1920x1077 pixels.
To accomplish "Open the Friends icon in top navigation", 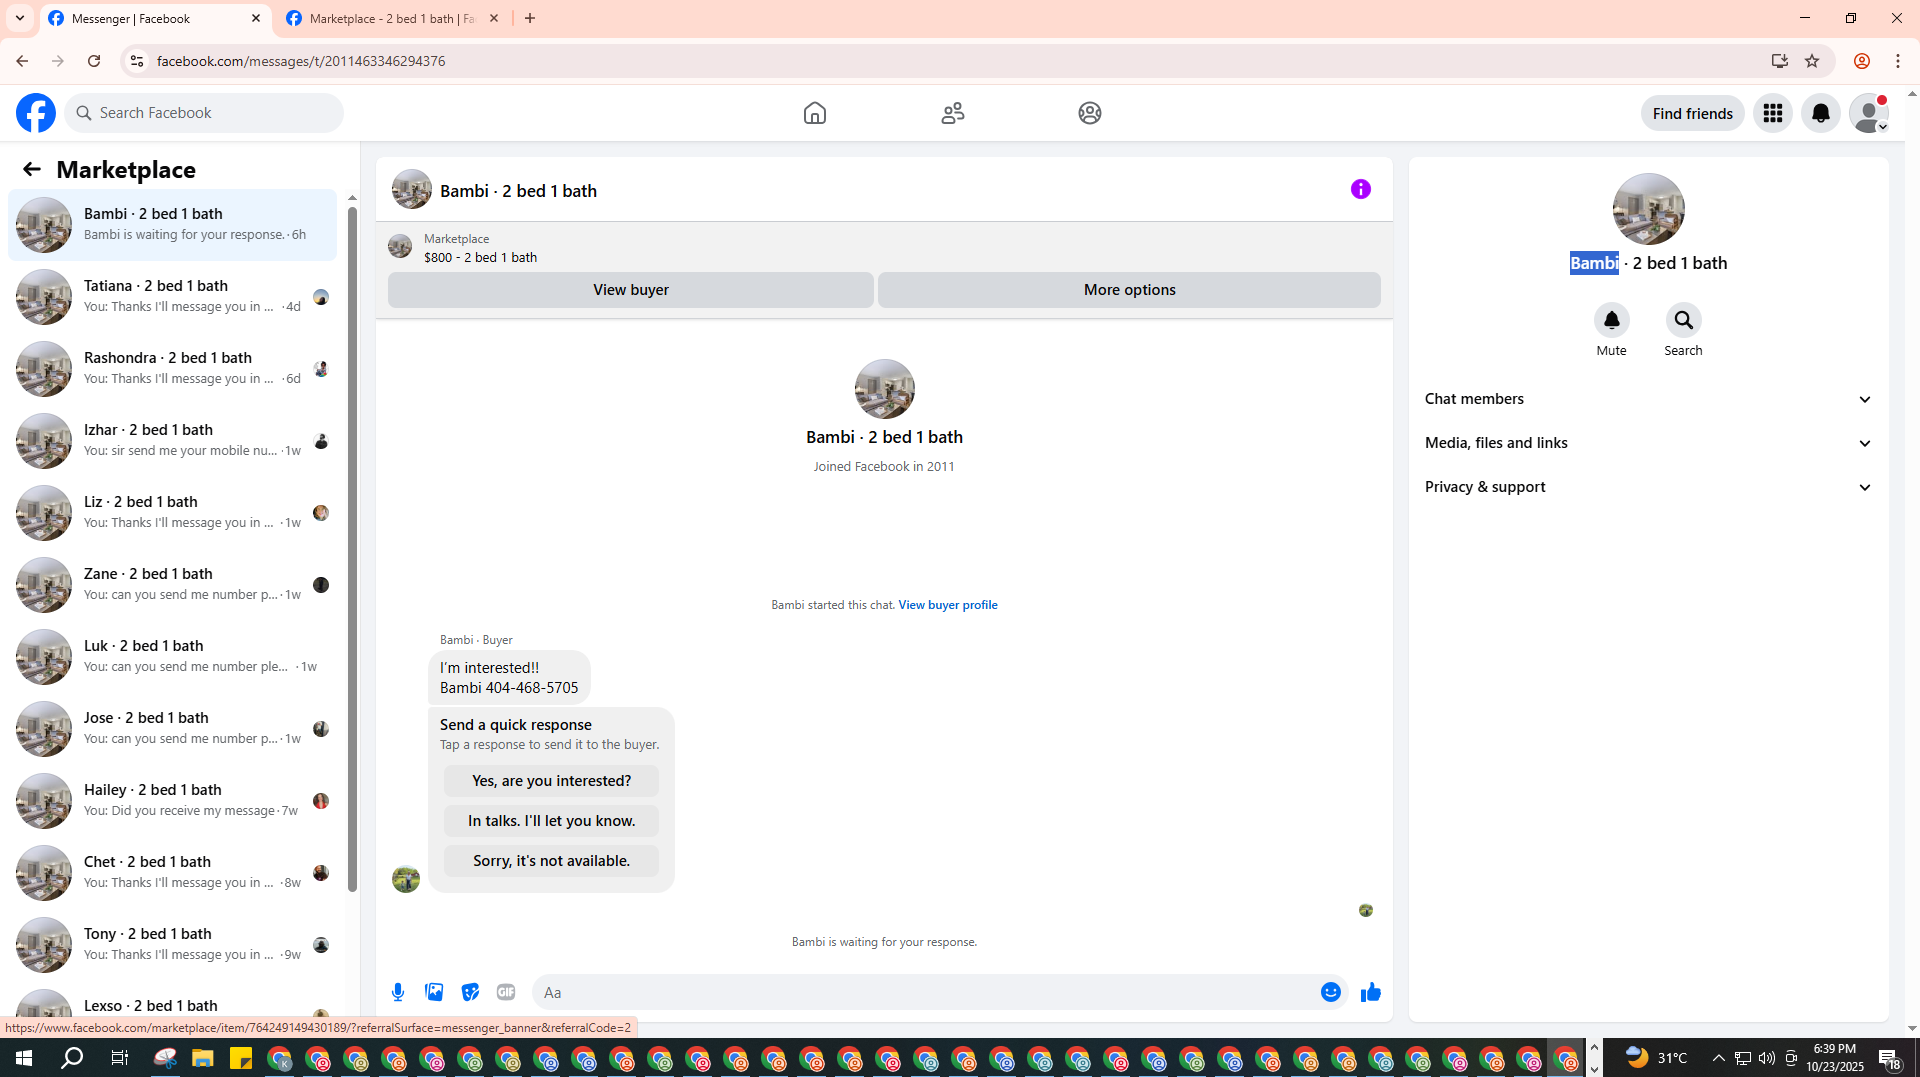I will [953, 113].
